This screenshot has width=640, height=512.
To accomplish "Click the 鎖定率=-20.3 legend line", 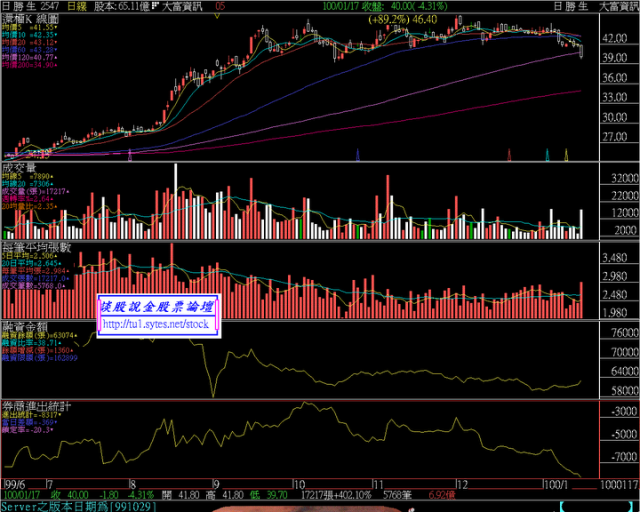I will coord(28,430).
